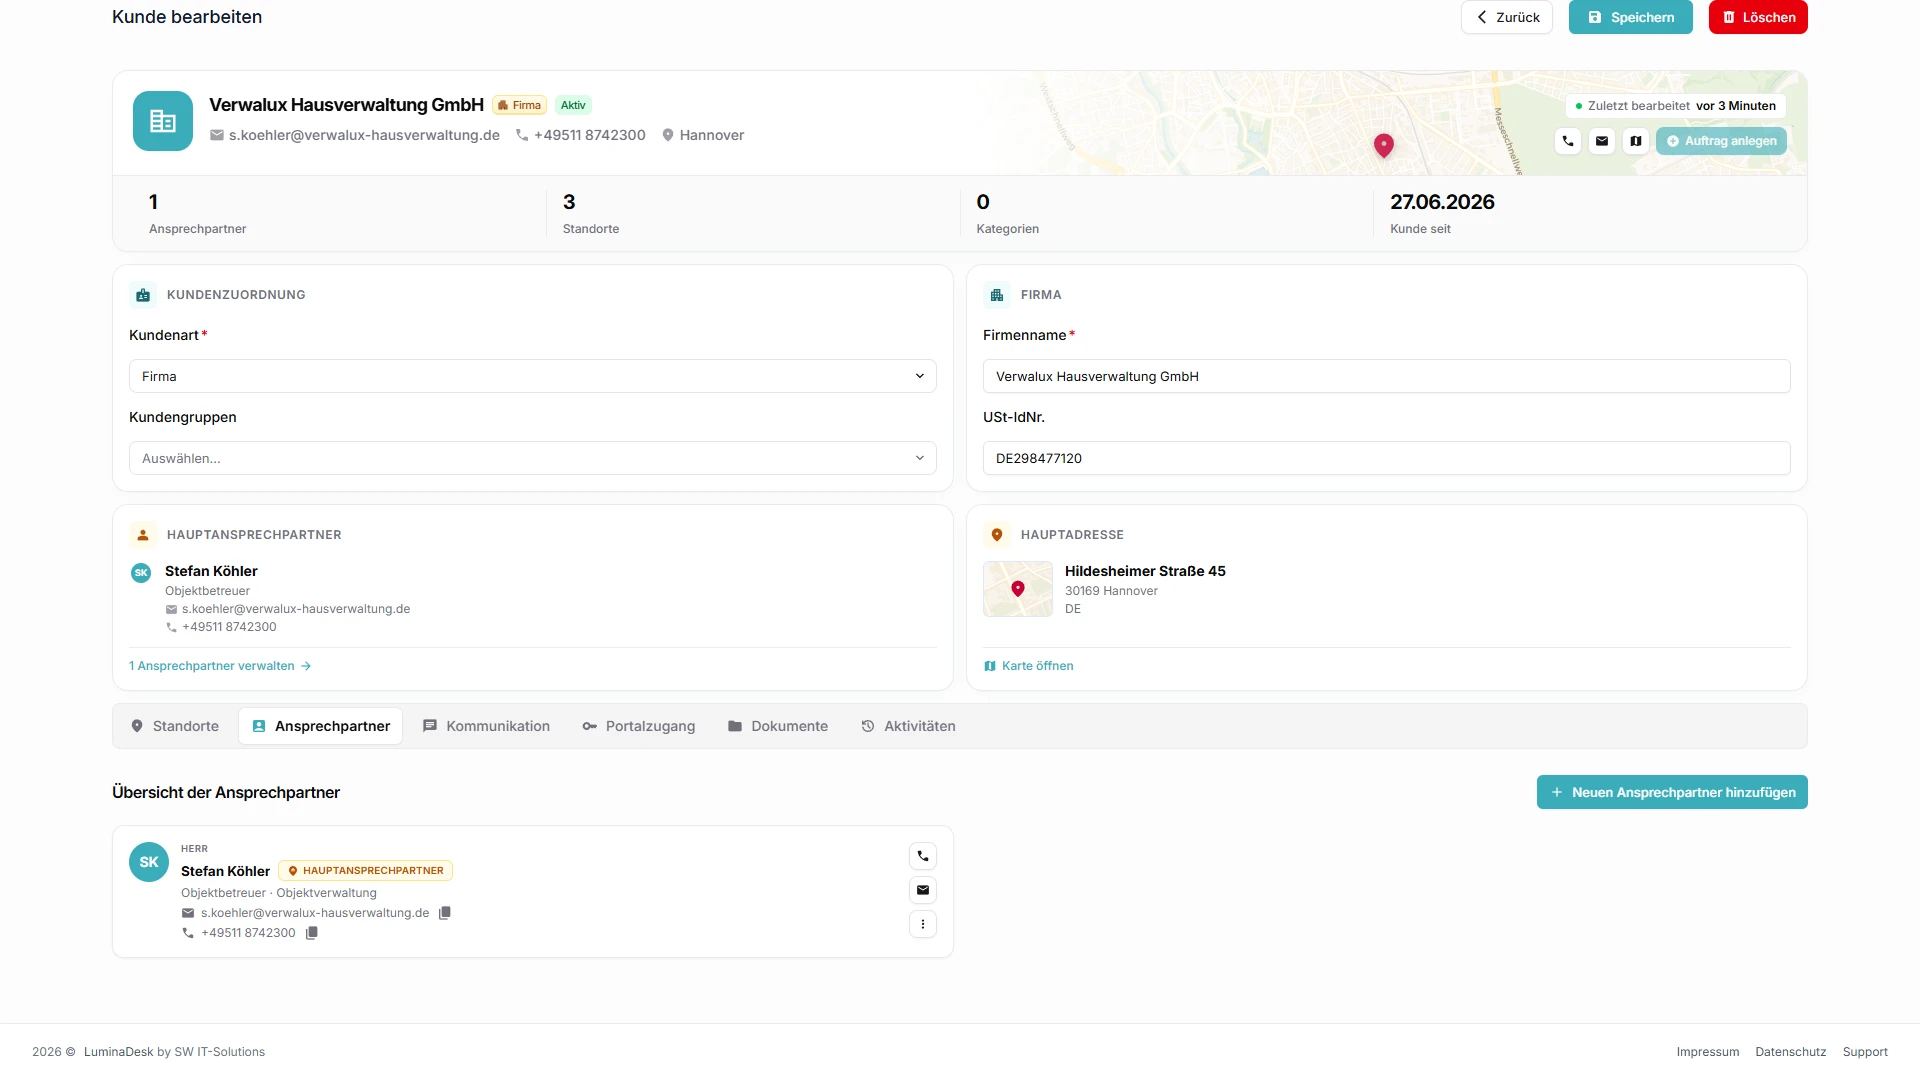Image resolution: width=1920 pixels, height=1080 pixels.
Task: Click the teal company avatar icon in header
Action: pyautogui.click(x=163, y=121)
